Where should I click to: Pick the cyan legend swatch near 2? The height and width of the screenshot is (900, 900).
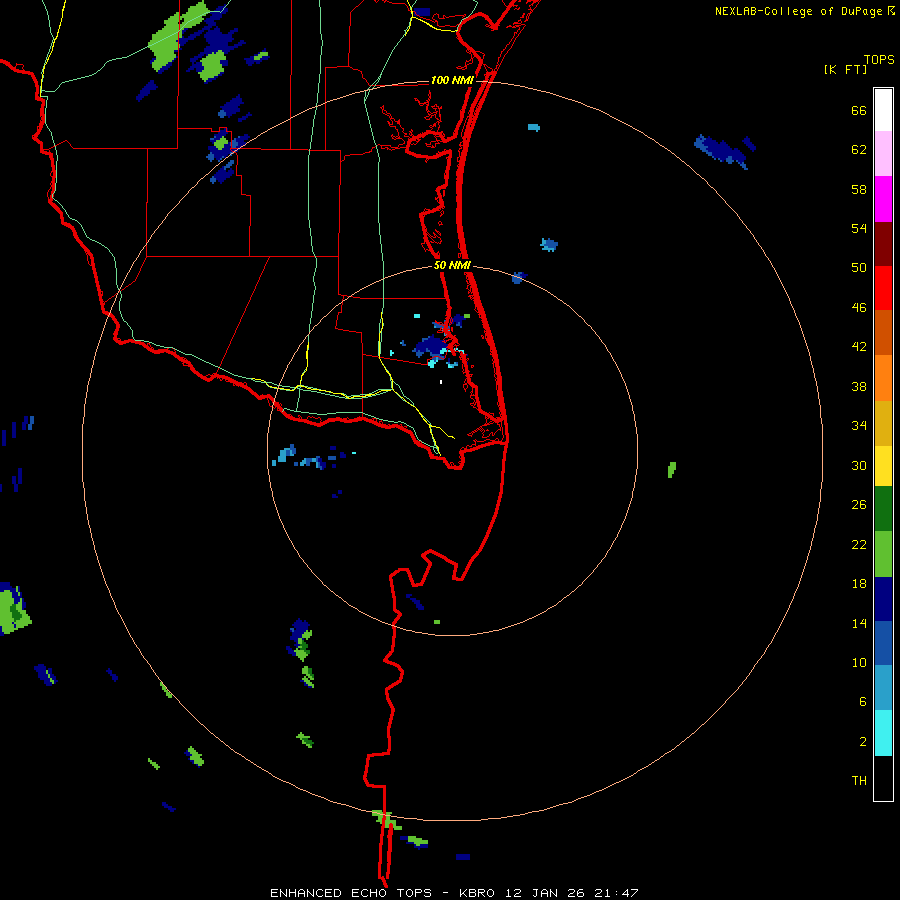coord(883,733)
